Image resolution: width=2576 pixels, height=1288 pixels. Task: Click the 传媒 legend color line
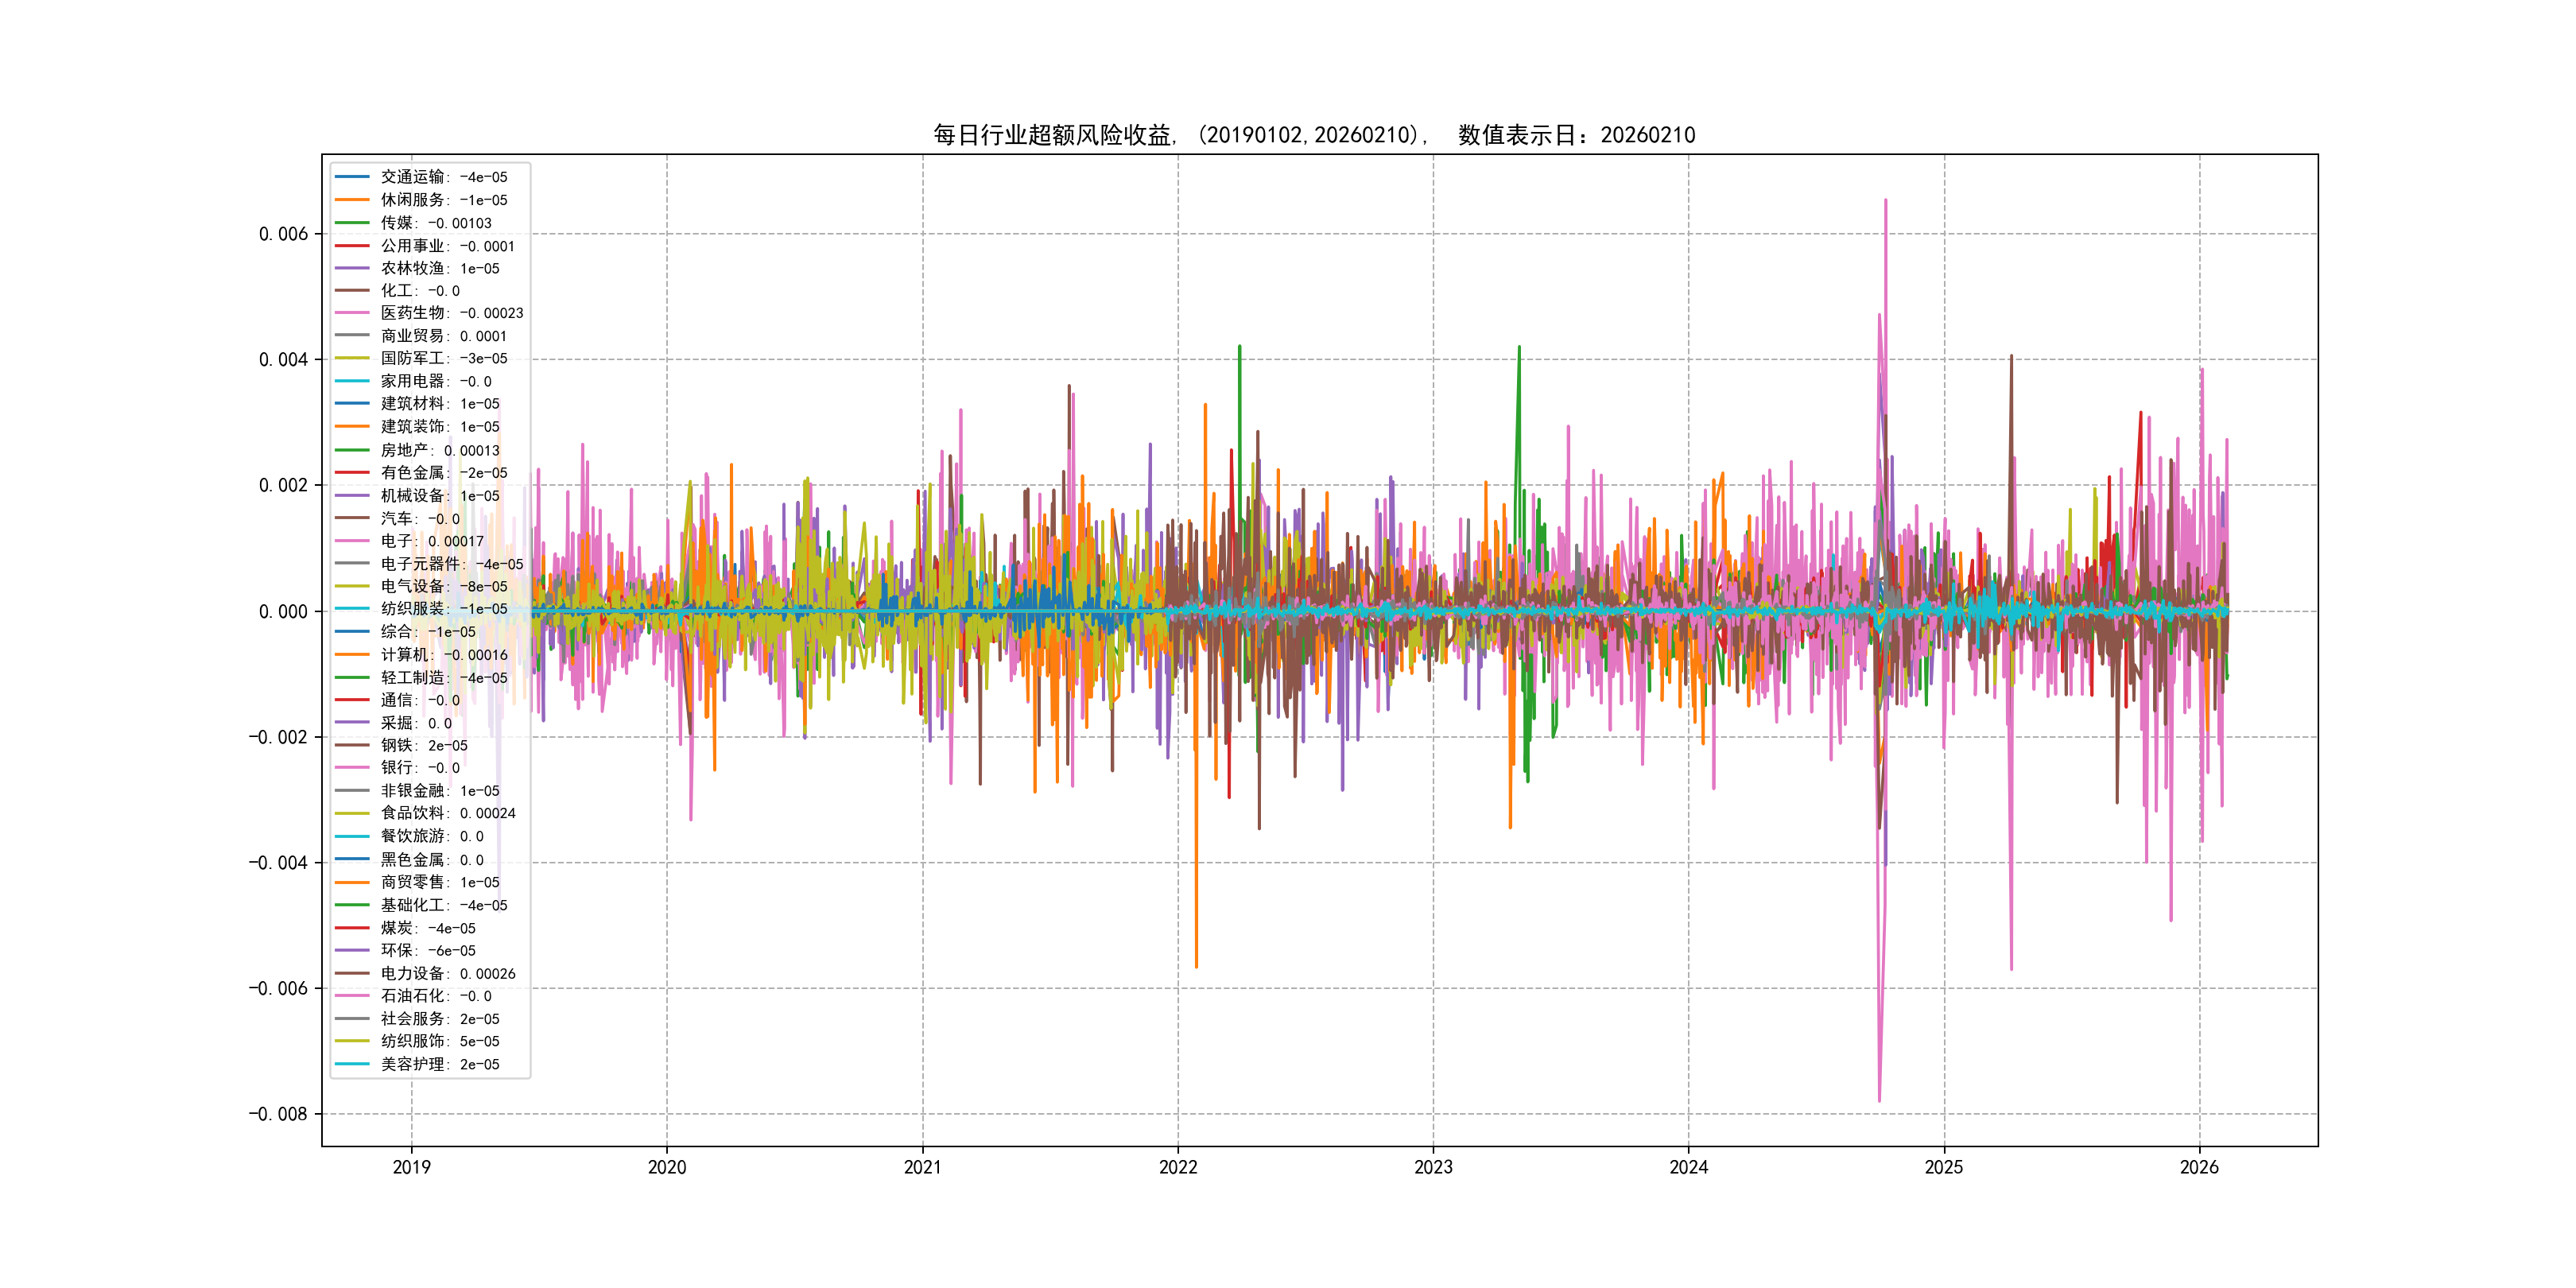(x=352, y=223)
